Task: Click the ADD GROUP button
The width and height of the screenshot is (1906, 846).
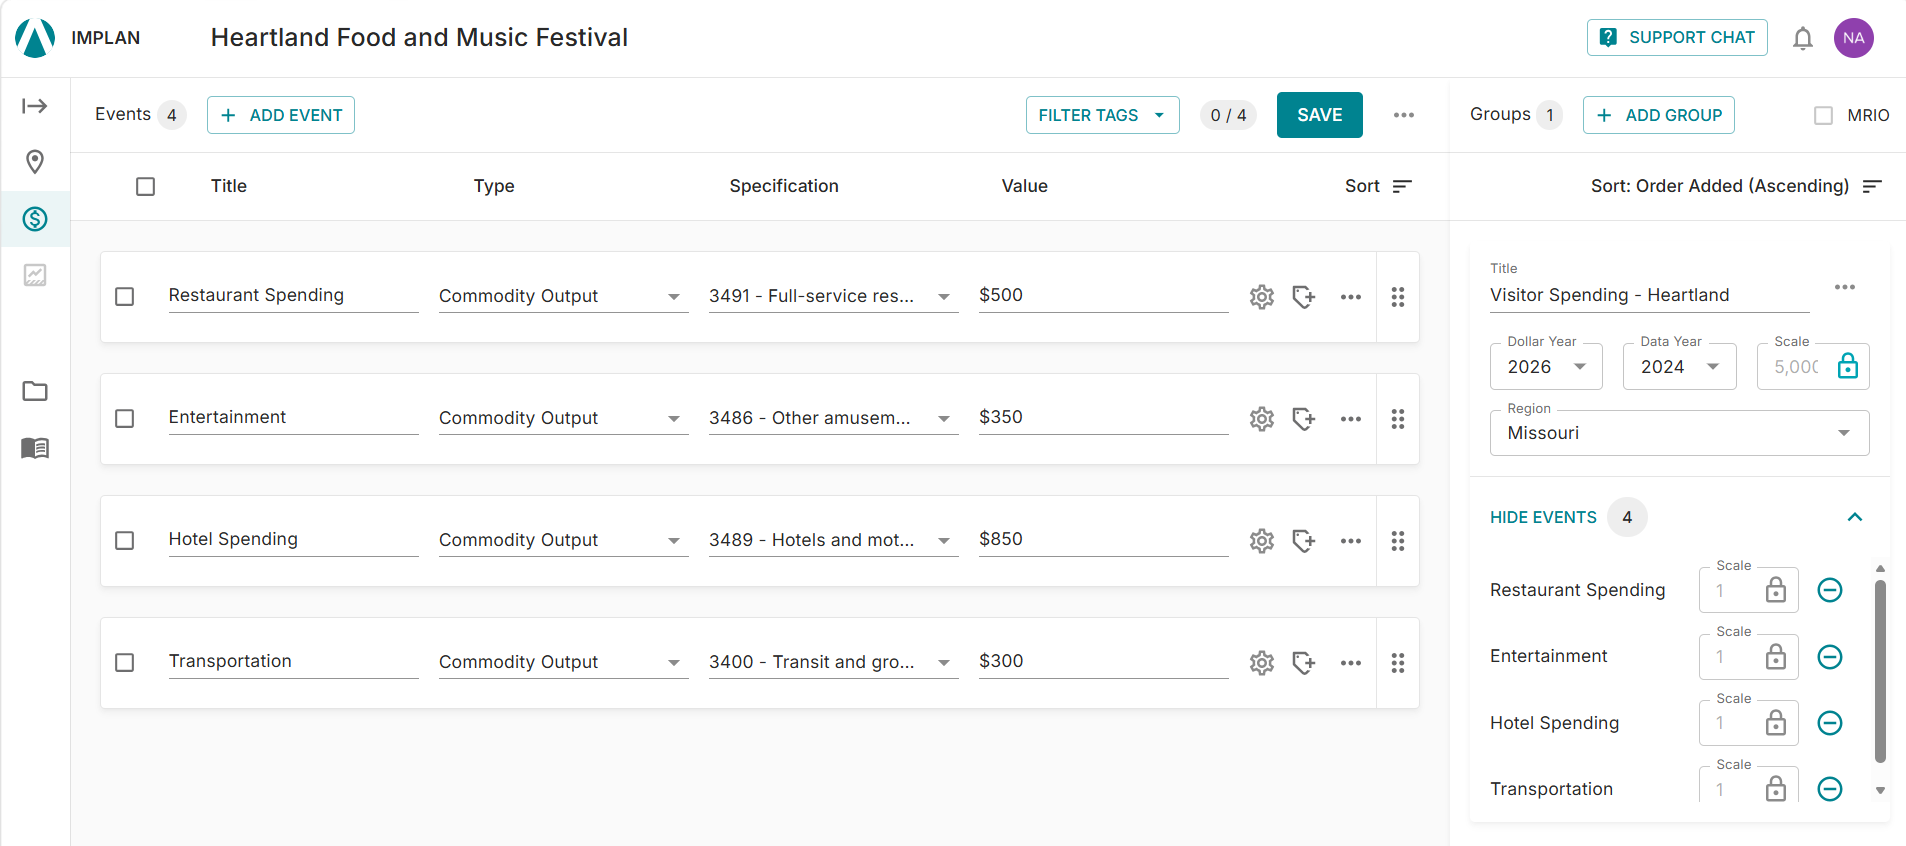Action: pyautogui.click(x=1658, y=115)
